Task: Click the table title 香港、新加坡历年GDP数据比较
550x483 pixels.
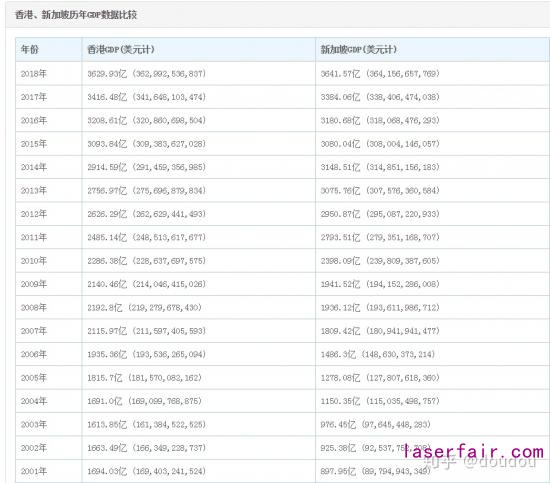Action: point(76,15)
